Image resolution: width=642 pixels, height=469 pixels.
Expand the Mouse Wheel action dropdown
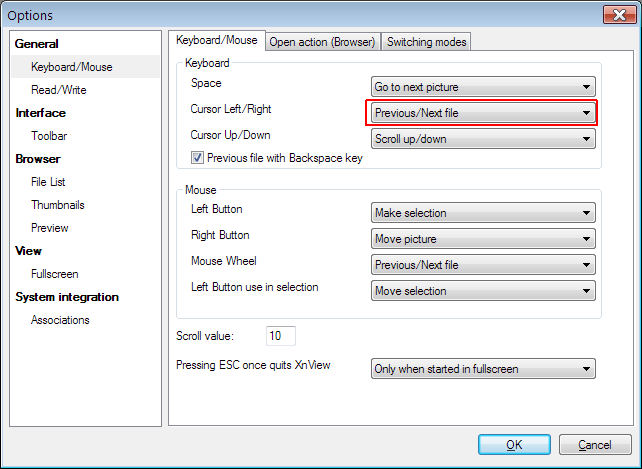point(483,265)
